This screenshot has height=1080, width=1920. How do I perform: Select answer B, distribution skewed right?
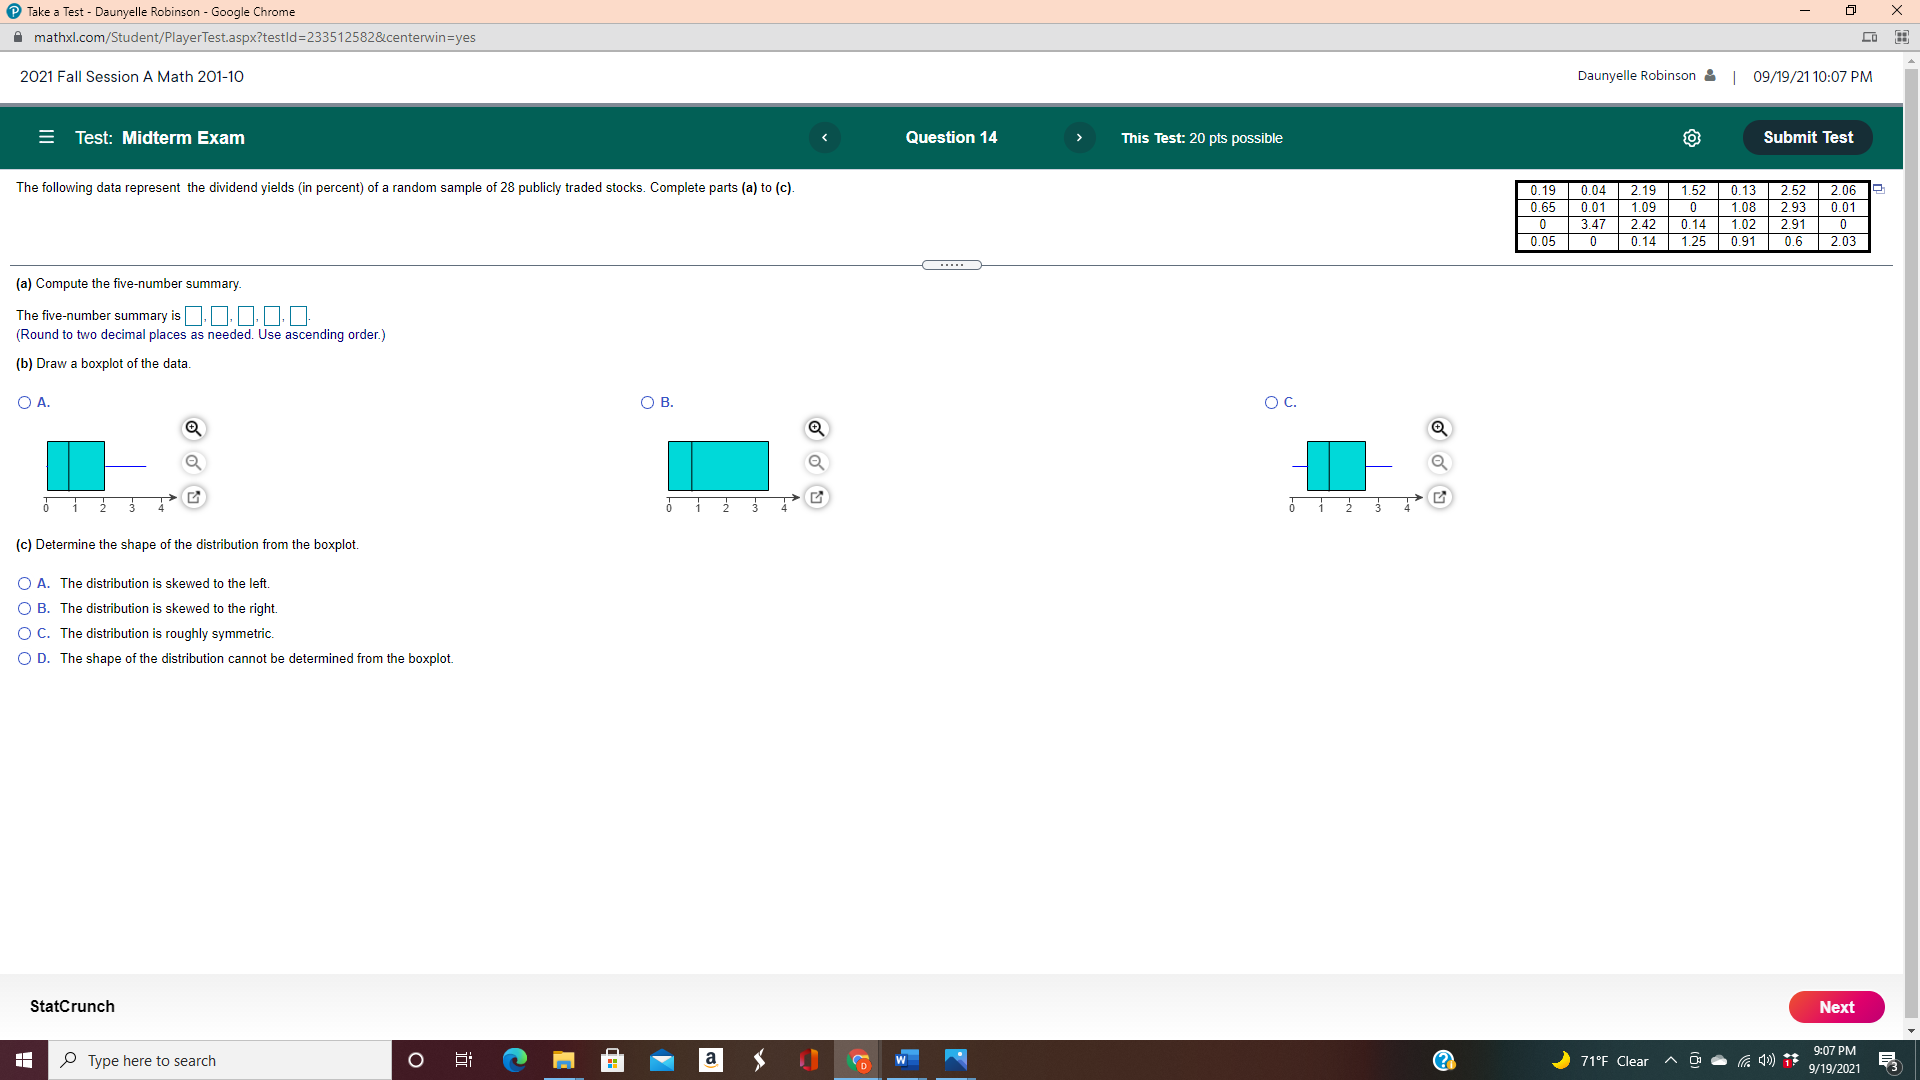[23, 608]
